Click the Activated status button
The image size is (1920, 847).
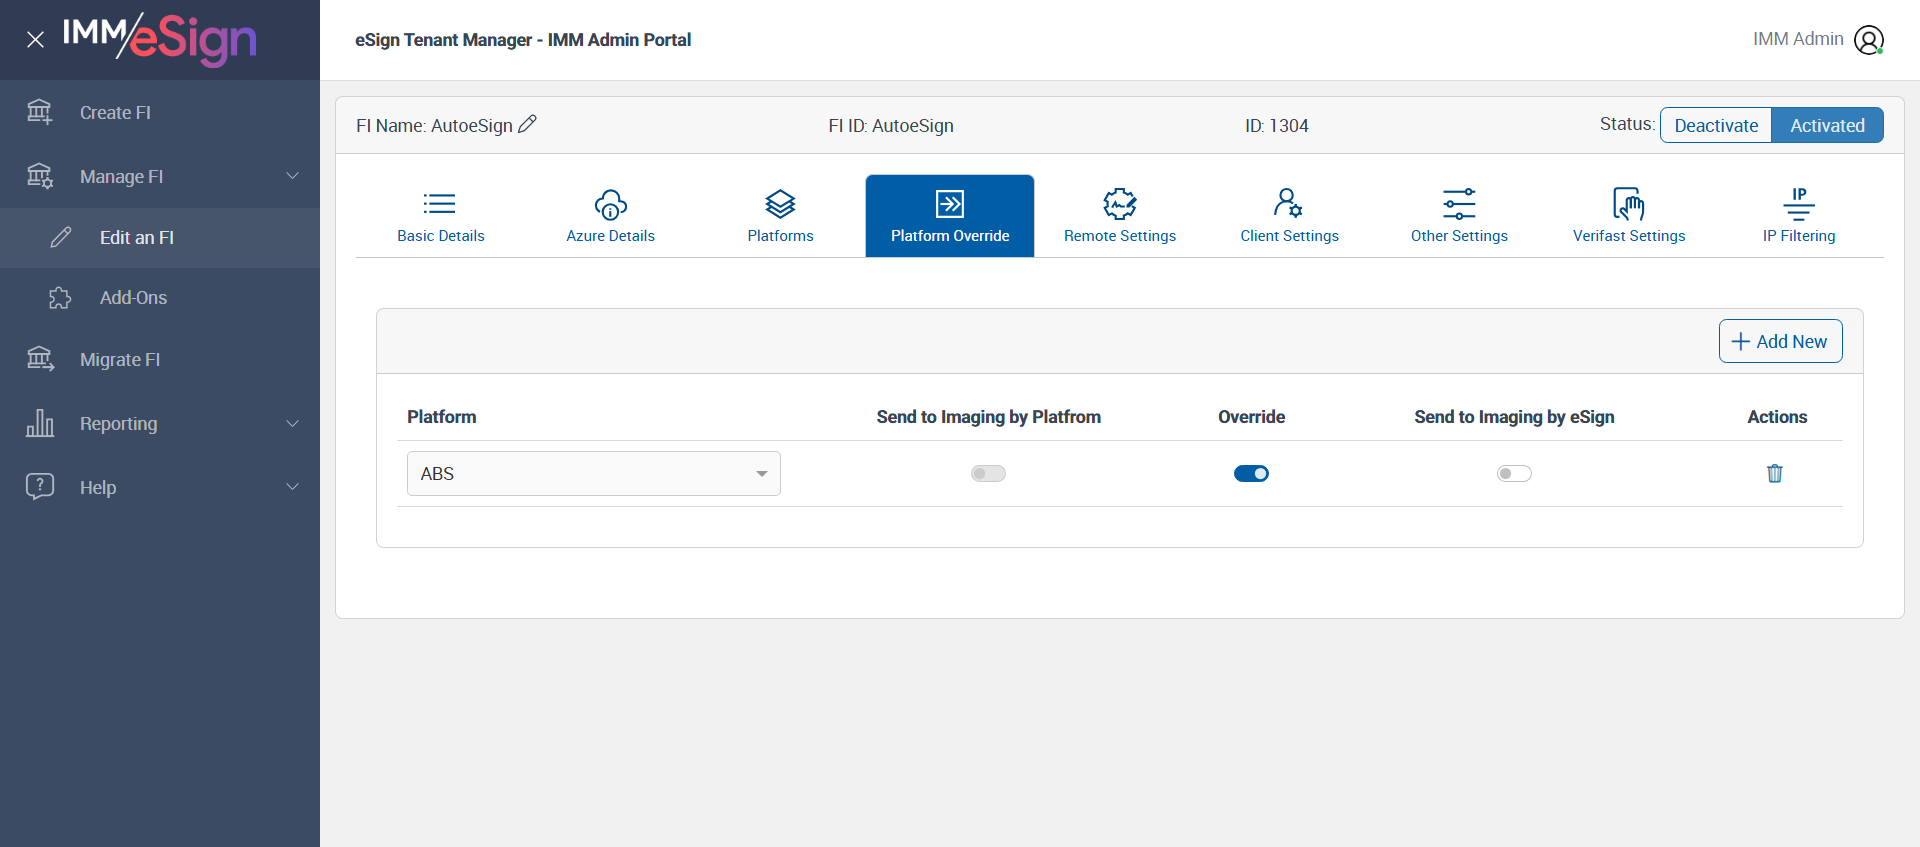(1827, 125)
